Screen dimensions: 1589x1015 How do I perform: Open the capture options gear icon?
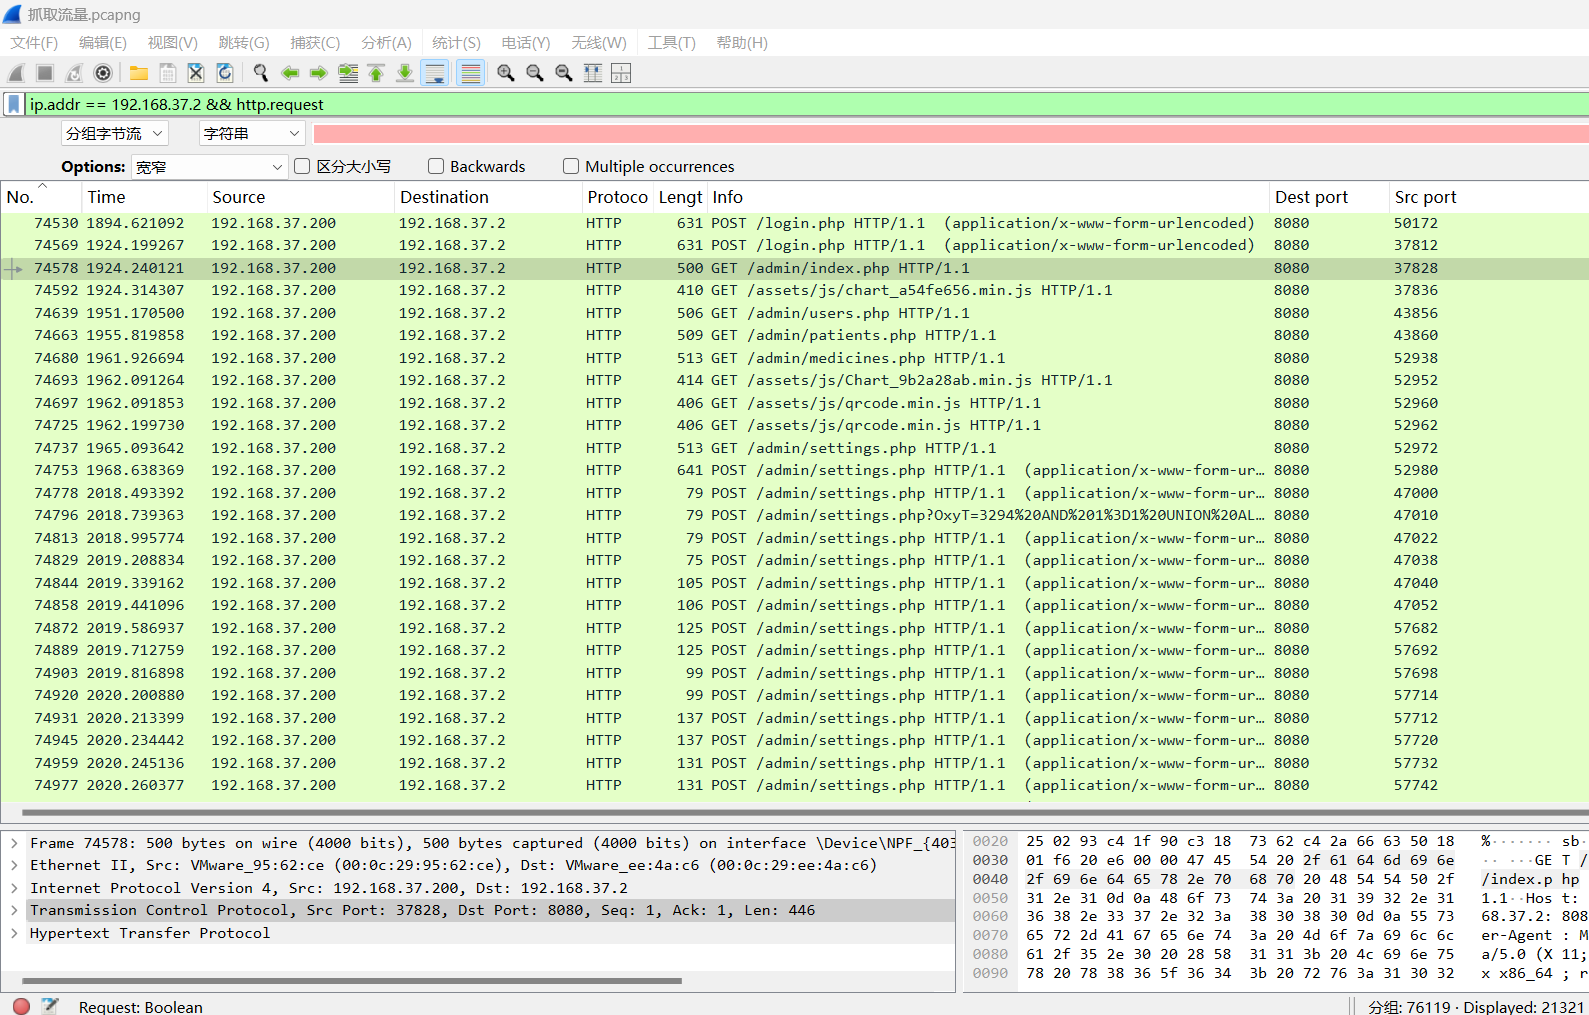coord(103,73)
